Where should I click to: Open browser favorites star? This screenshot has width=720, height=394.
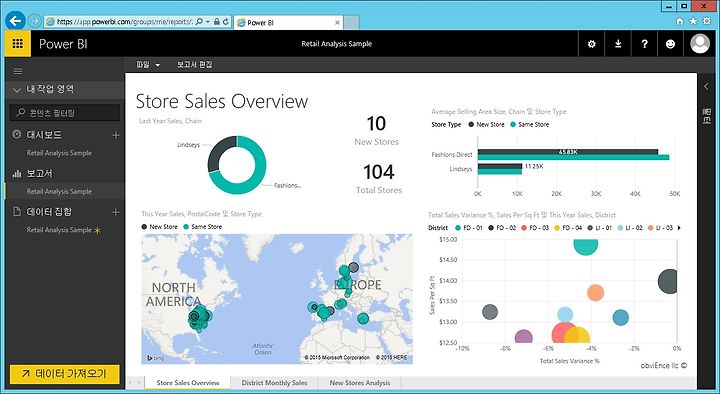pos(693,21)
